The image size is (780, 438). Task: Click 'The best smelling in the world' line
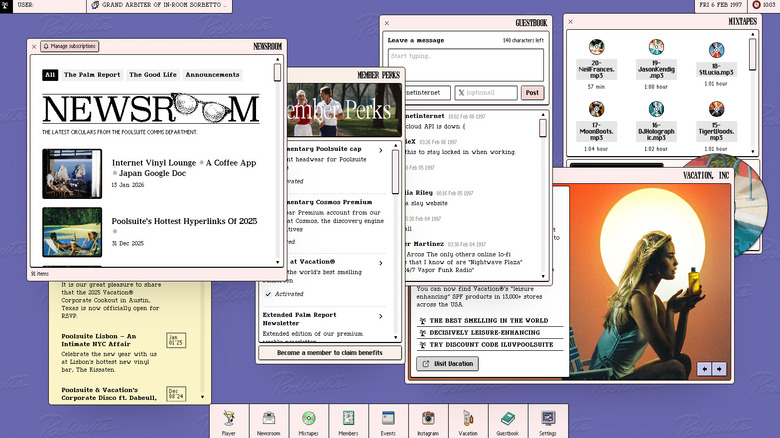coord(489,321)
